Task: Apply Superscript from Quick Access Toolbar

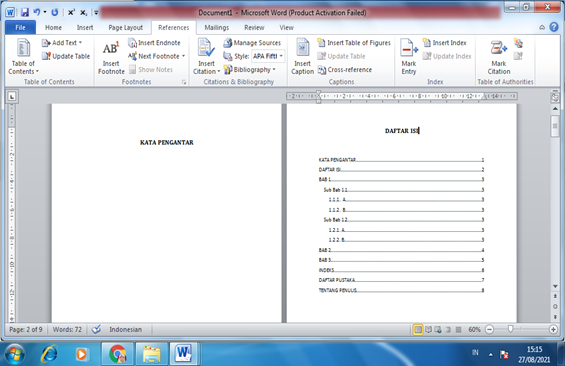Action: (71, 12)
